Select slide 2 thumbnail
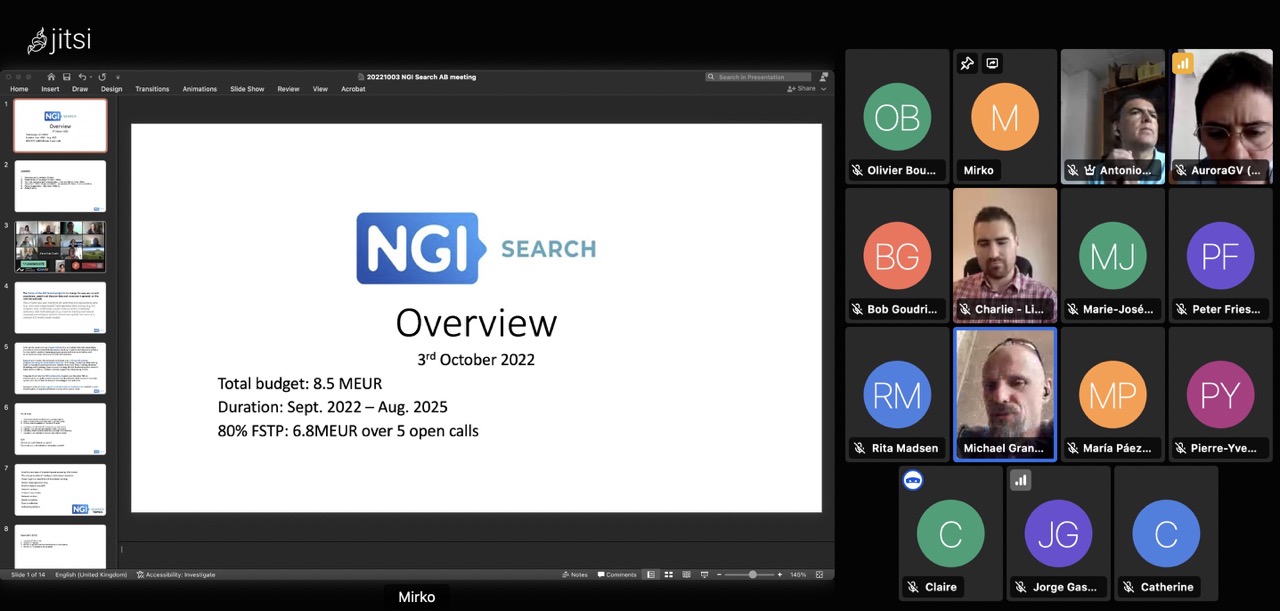The image size is (1280, 611). pyautogui.click(x=60, y=186)
